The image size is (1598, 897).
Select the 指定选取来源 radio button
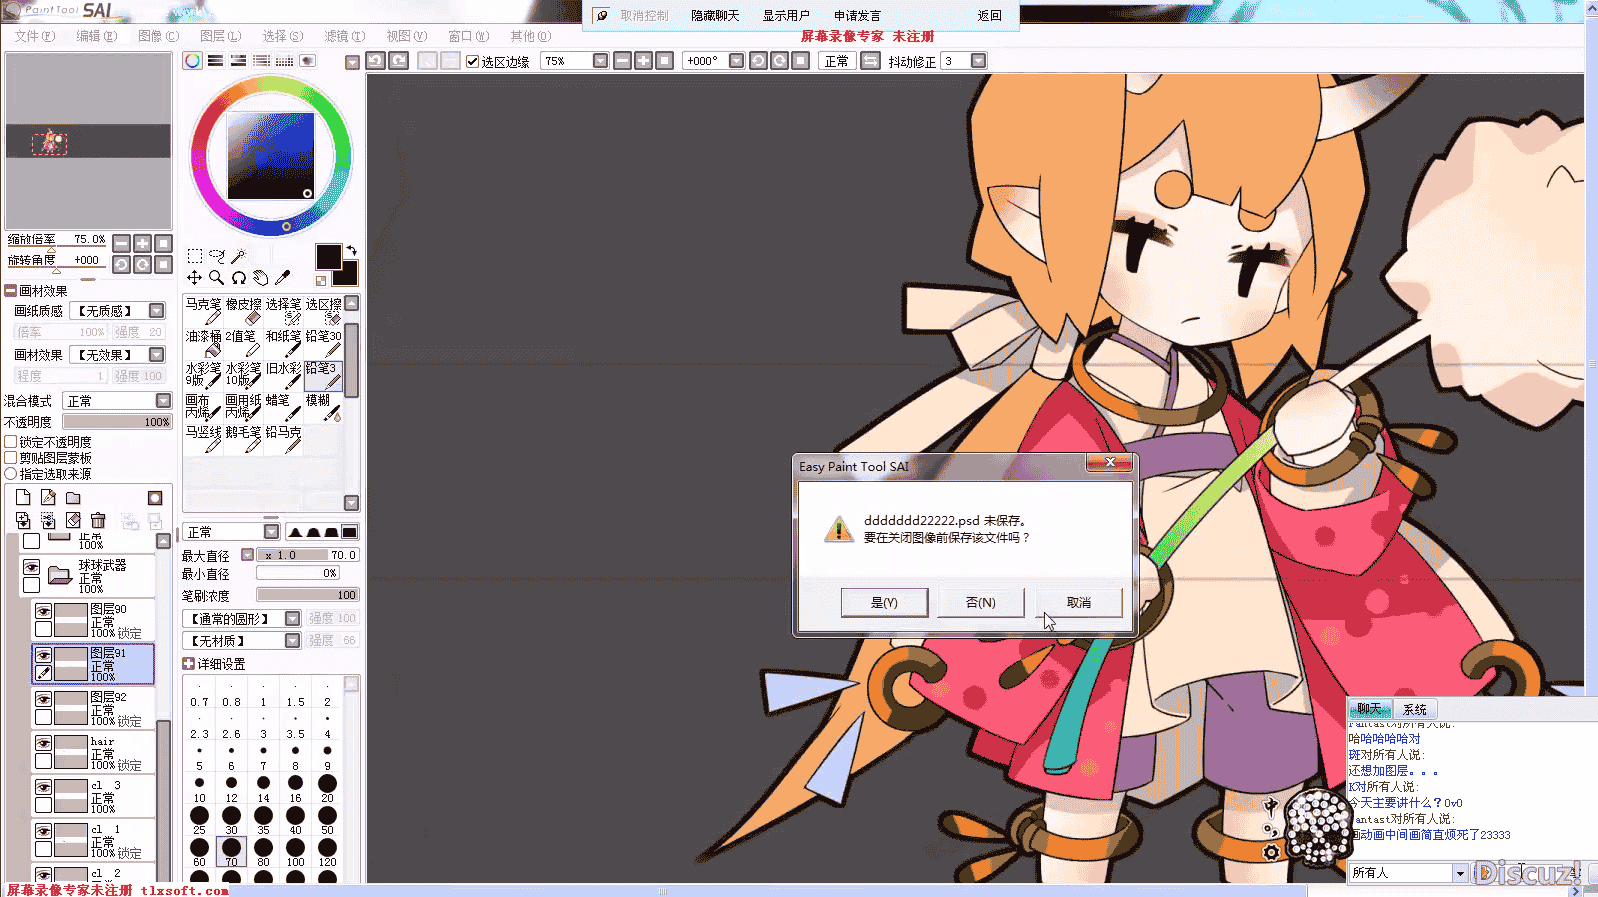click(11, 474)
